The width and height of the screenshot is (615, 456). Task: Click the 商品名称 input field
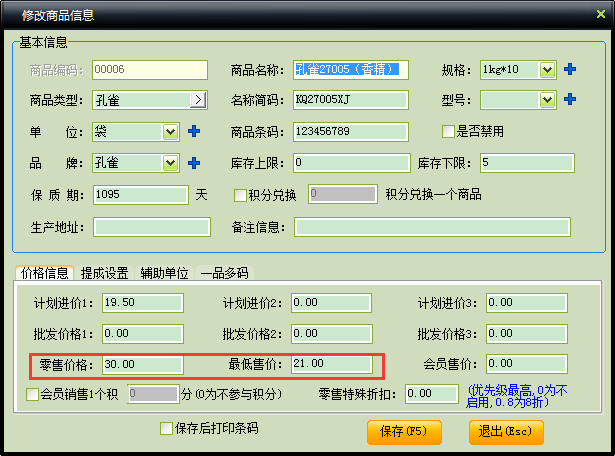tap(351, 70)
